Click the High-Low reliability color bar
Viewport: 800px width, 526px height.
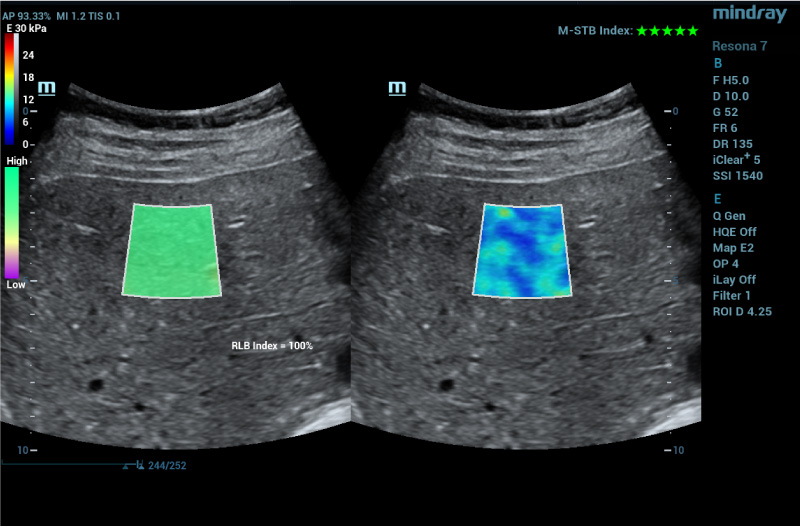click(x=12, y=221)
